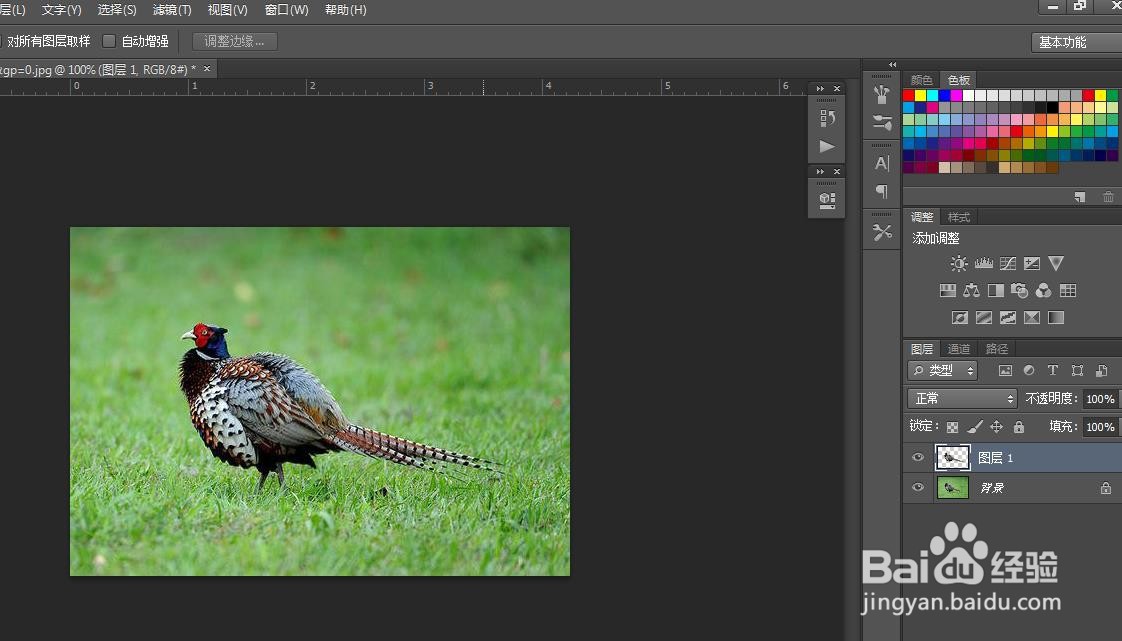Viewport: 1122px width, 641px height.
Task: Open the 类型 layer filter dropdown
Action: coord(943,371)
